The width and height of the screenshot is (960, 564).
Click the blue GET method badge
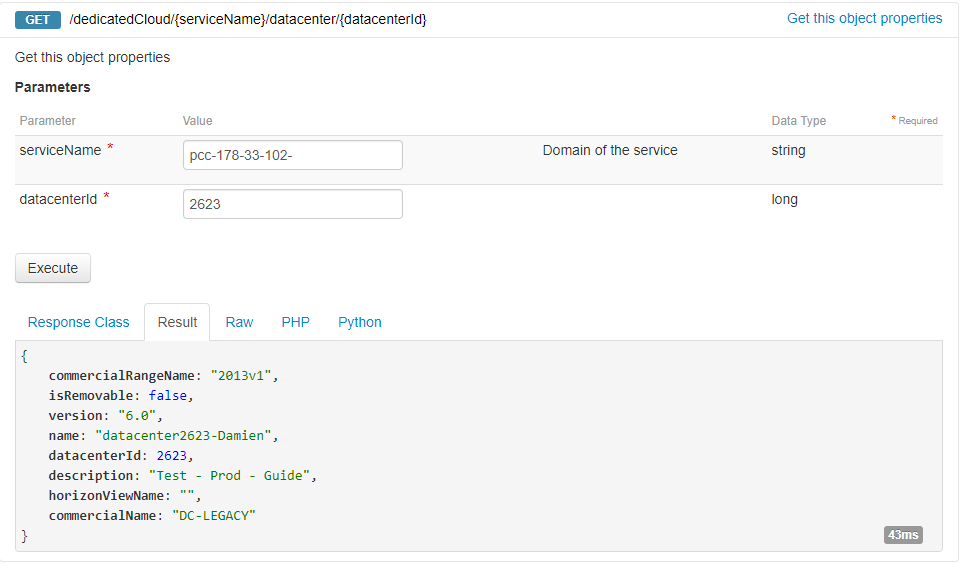pyautogui.click(x=38, y=19)
